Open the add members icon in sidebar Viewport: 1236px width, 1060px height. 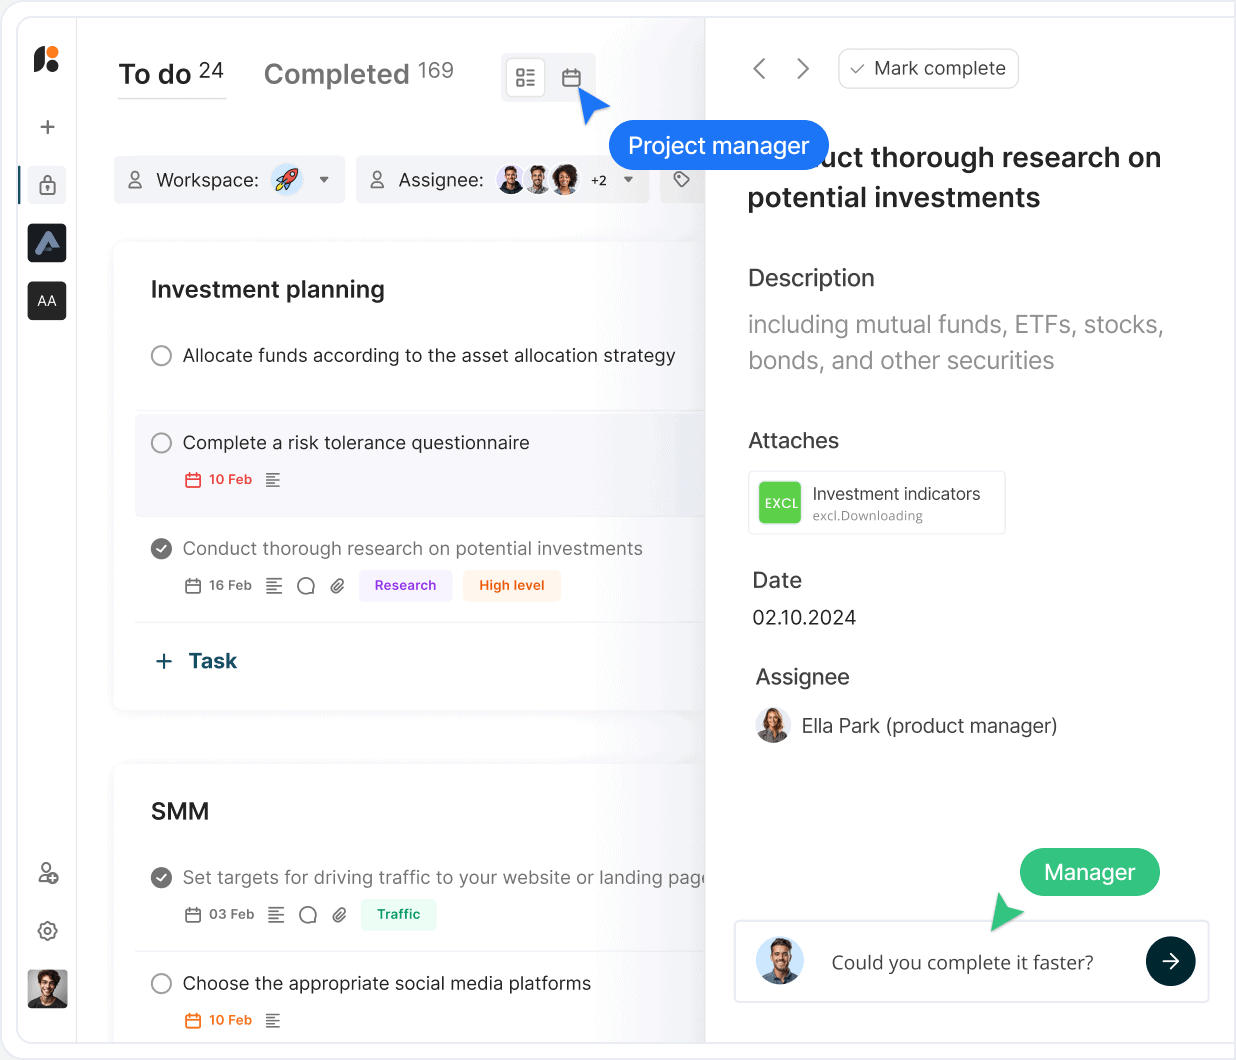[47, 873]
